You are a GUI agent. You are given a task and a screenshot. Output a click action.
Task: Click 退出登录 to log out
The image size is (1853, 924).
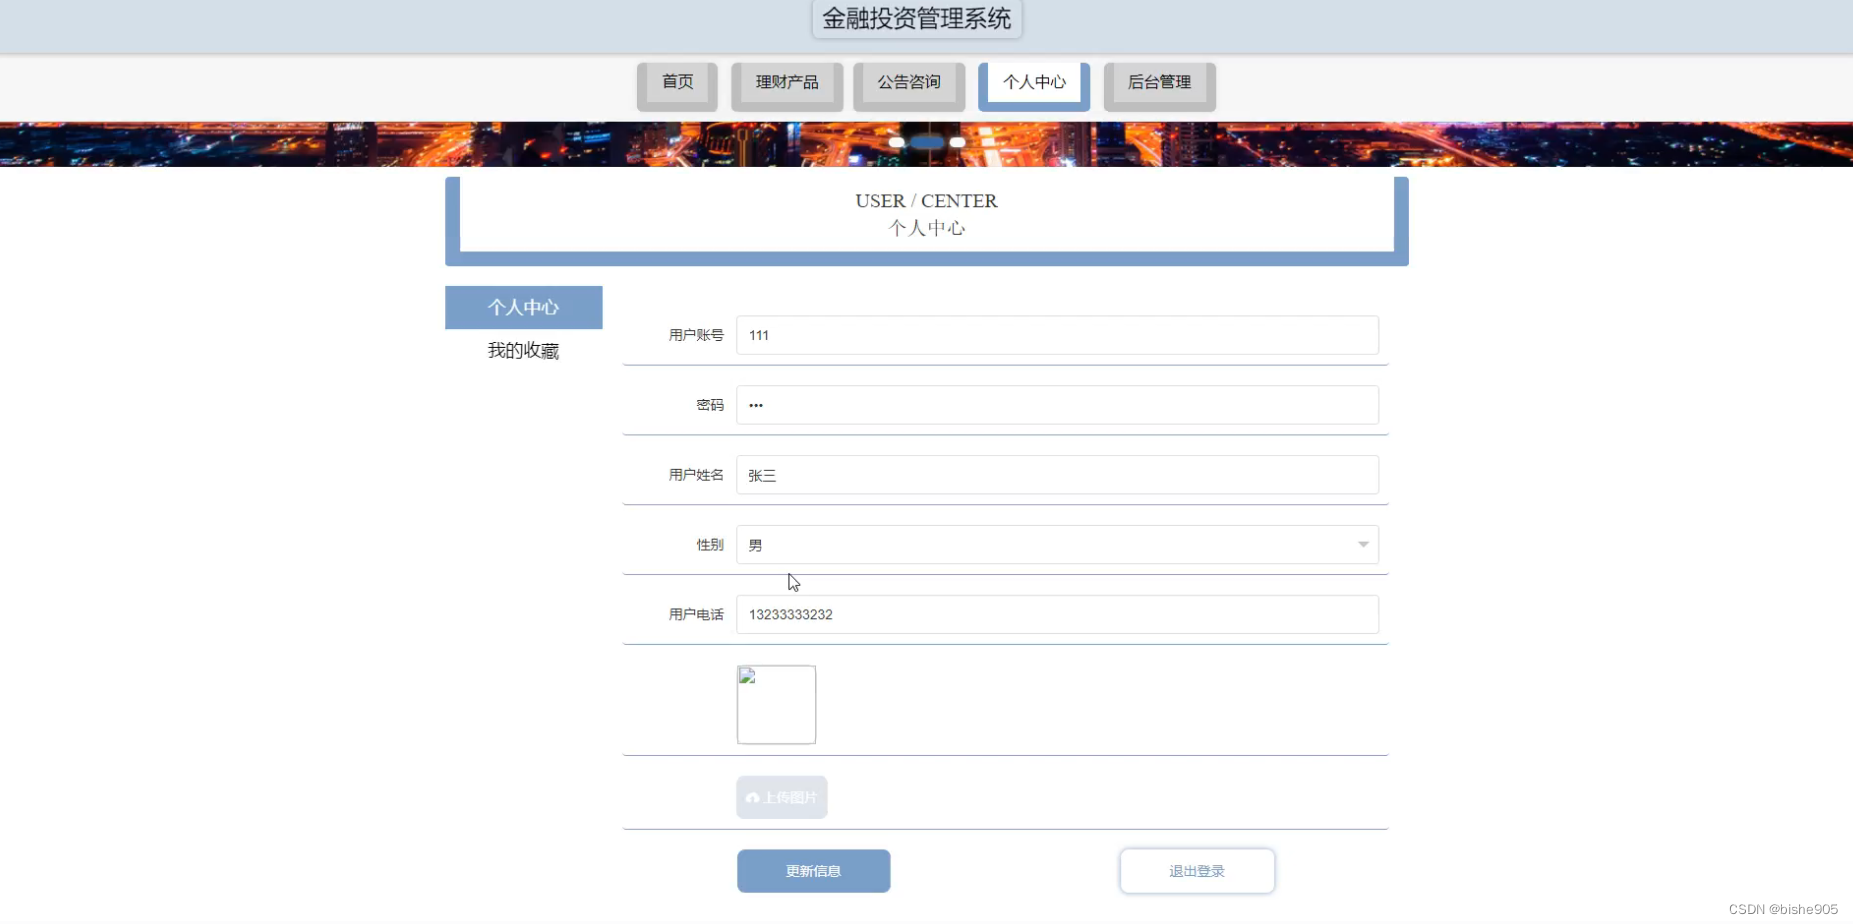(x=1197, y=870)
